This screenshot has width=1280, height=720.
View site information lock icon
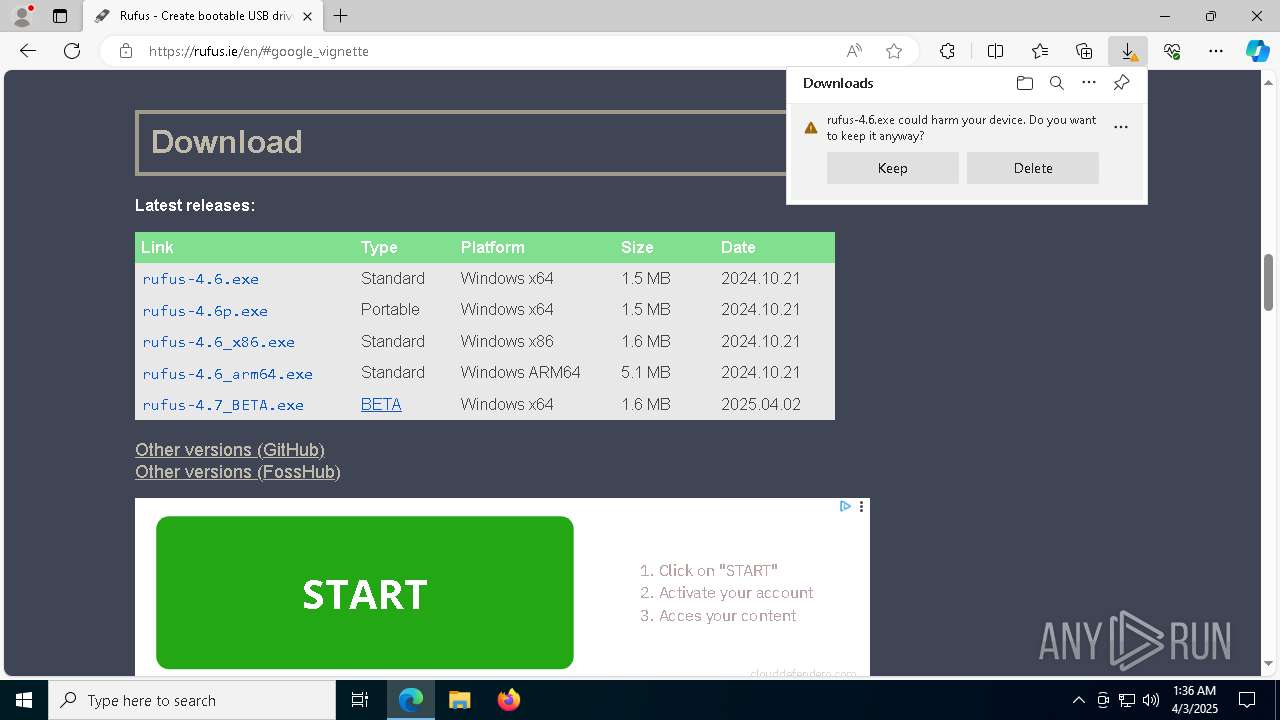click(x=126, y=51)
